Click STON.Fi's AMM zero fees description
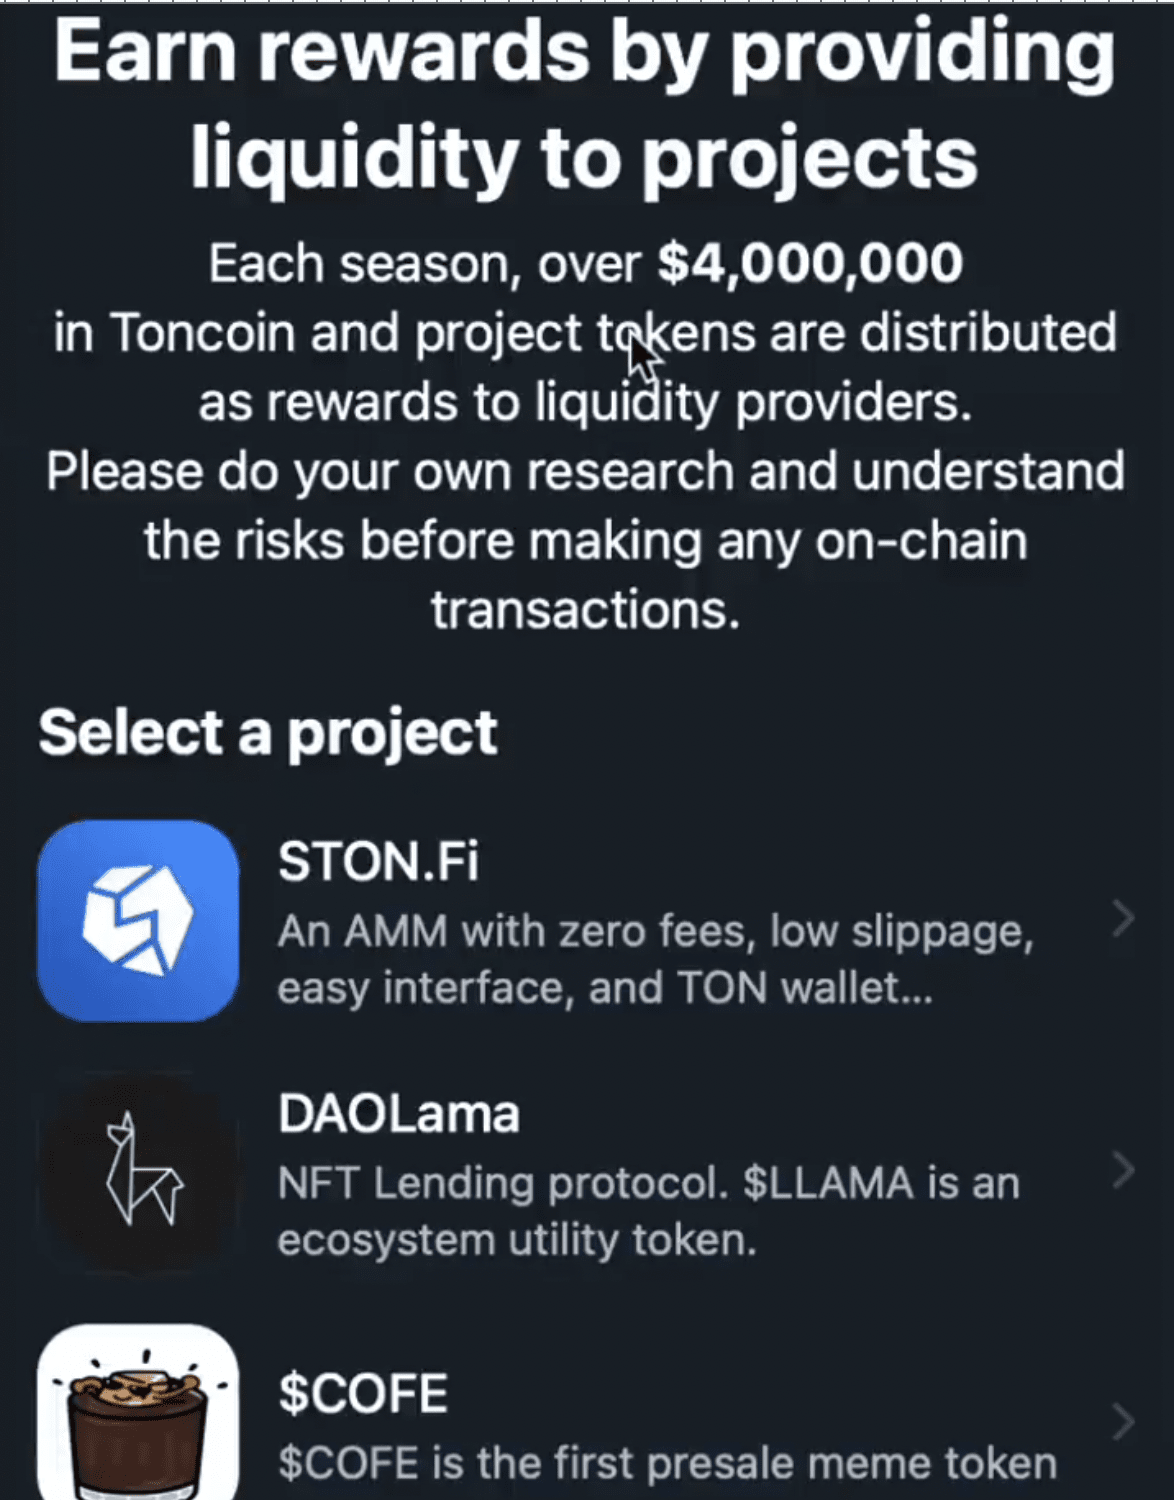This screenshot has width=1174, height=1500. [654, 959]
